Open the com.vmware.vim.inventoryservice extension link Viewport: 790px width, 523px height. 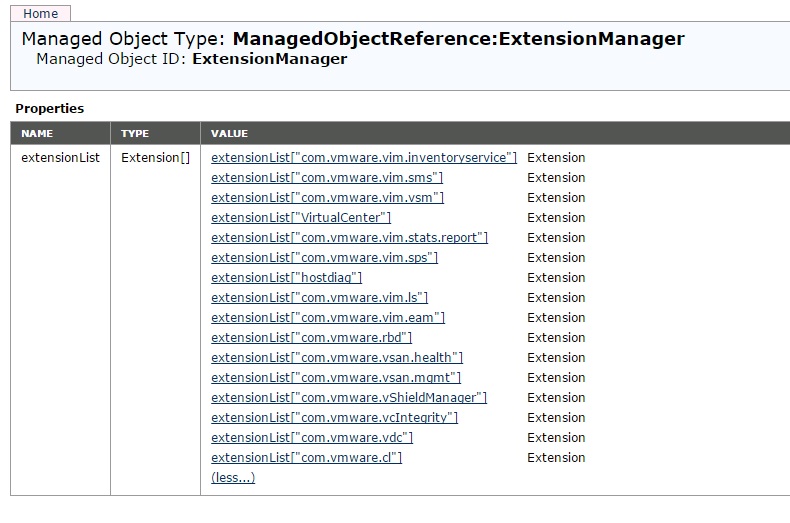point(364,158)
